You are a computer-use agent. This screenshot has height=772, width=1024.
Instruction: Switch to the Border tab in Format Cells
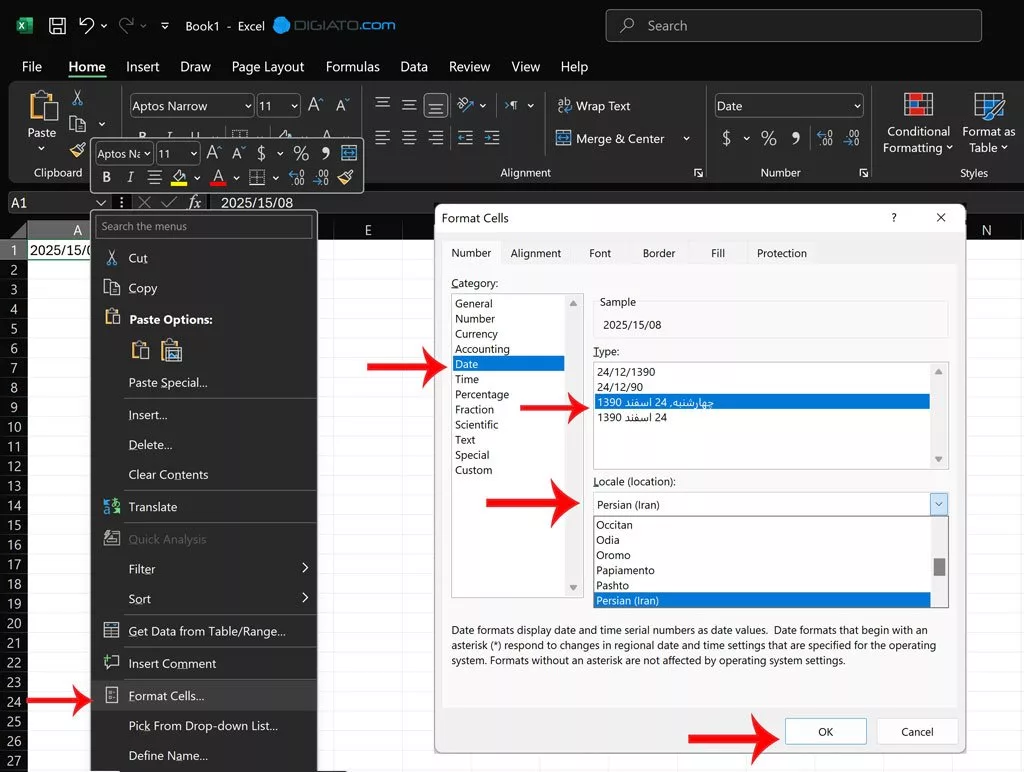coord(658,253)
